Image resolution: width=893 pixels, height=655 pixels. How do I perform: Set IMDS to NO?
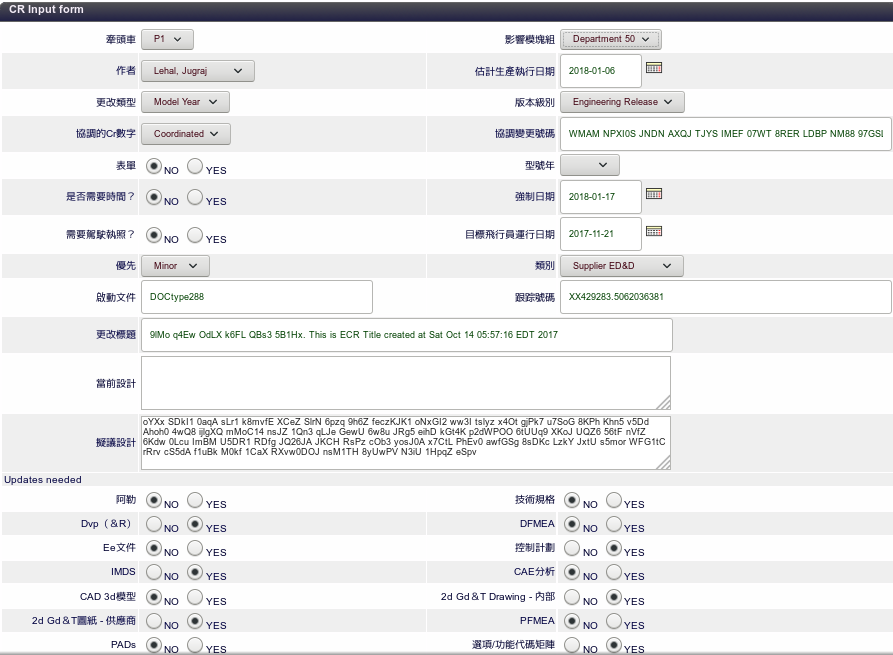[154, 572]
